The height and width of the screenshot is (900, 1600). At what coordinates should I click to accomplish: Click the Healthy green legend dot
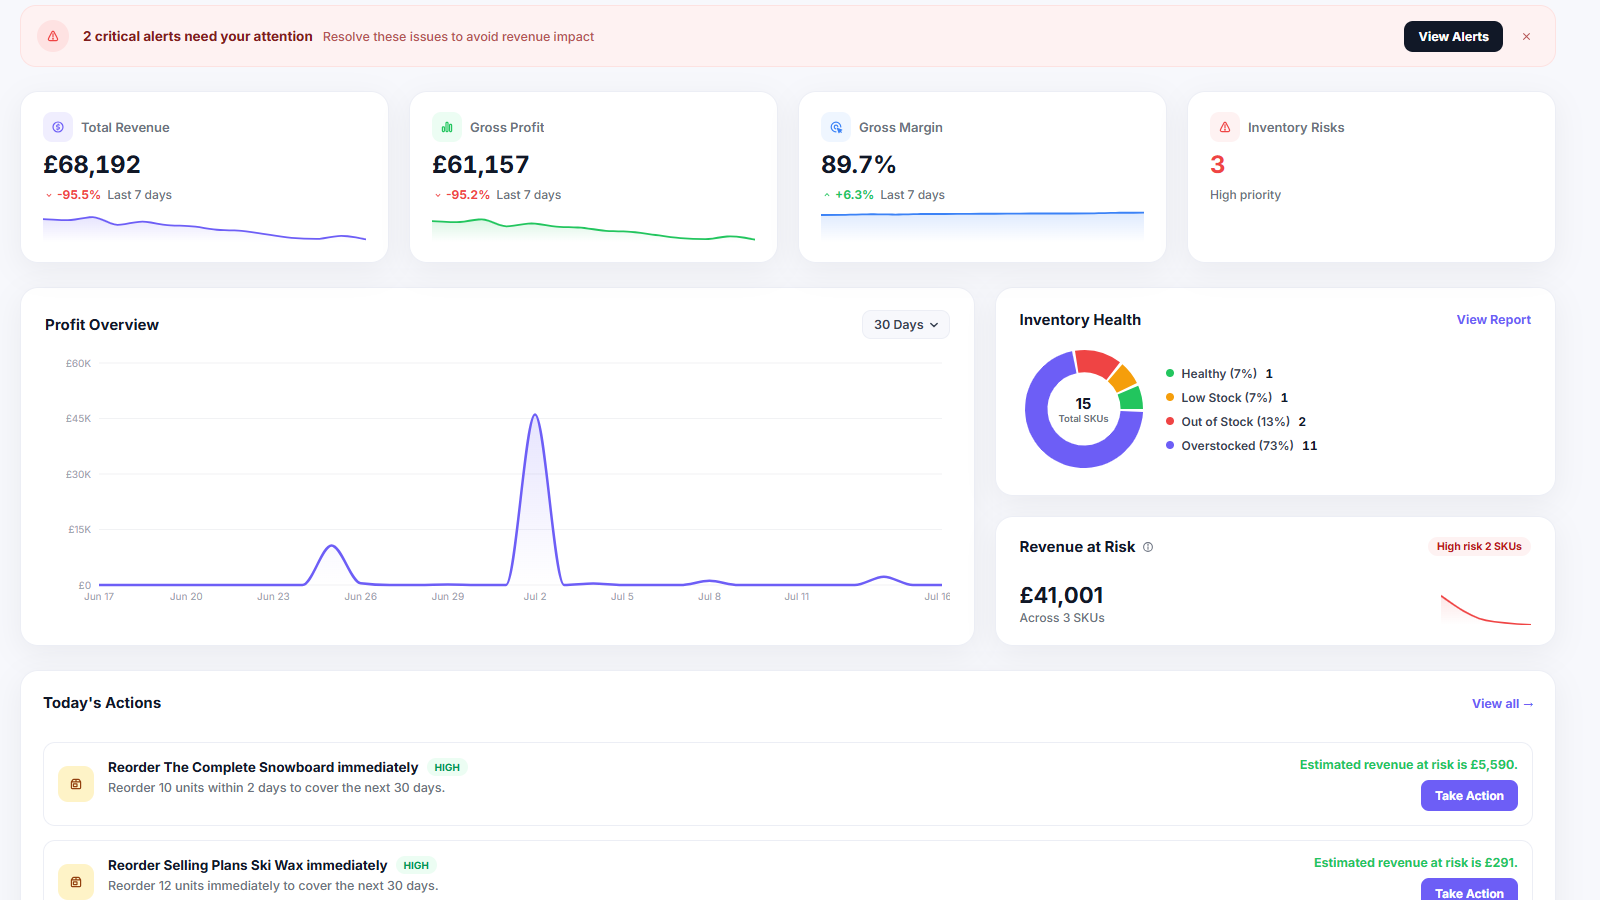pyautogui.click(x=1170, y=373)
